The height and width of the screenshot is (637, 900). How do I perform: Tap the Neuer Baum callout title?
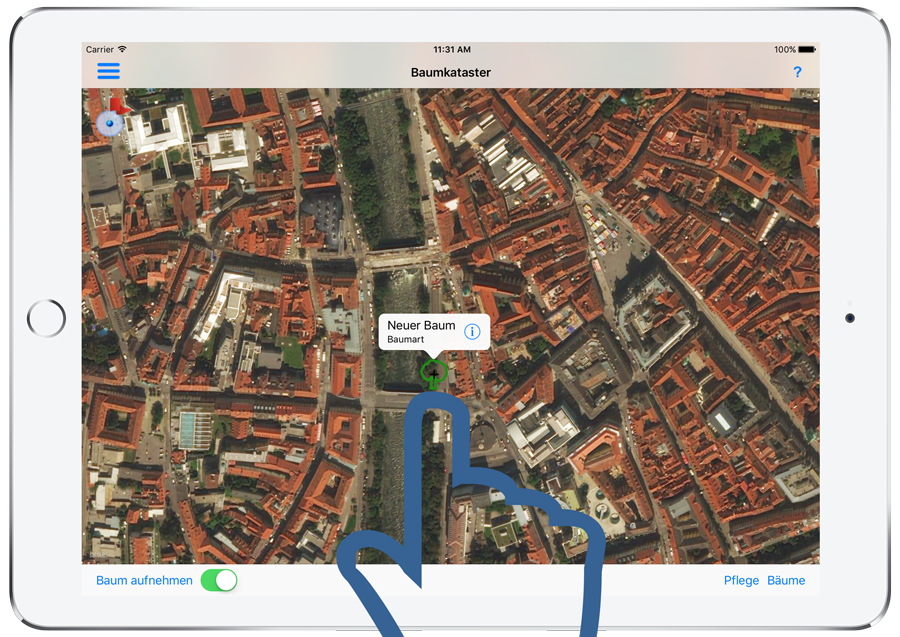[421, 325]
